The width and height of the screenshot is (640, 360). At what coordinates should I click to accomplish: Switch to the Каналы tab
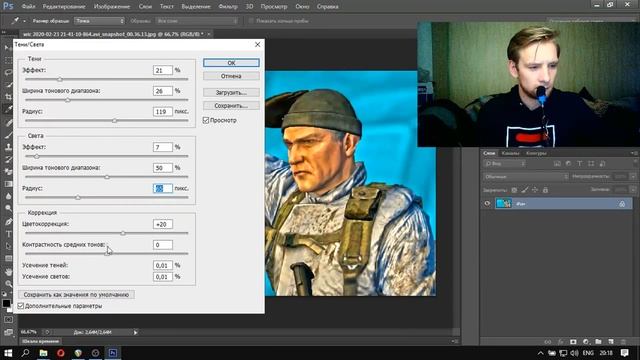511,153
